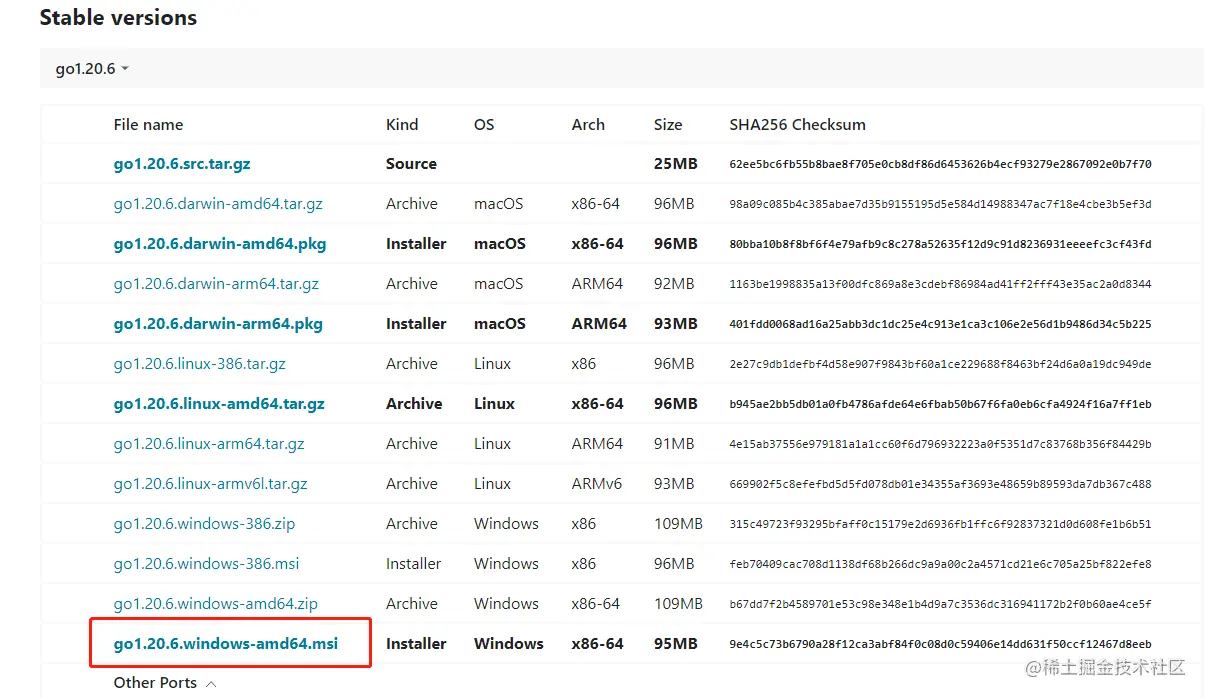This screenshot has height=698, width=1206.
Task: Click the File name column header
Action: [148, 125]
